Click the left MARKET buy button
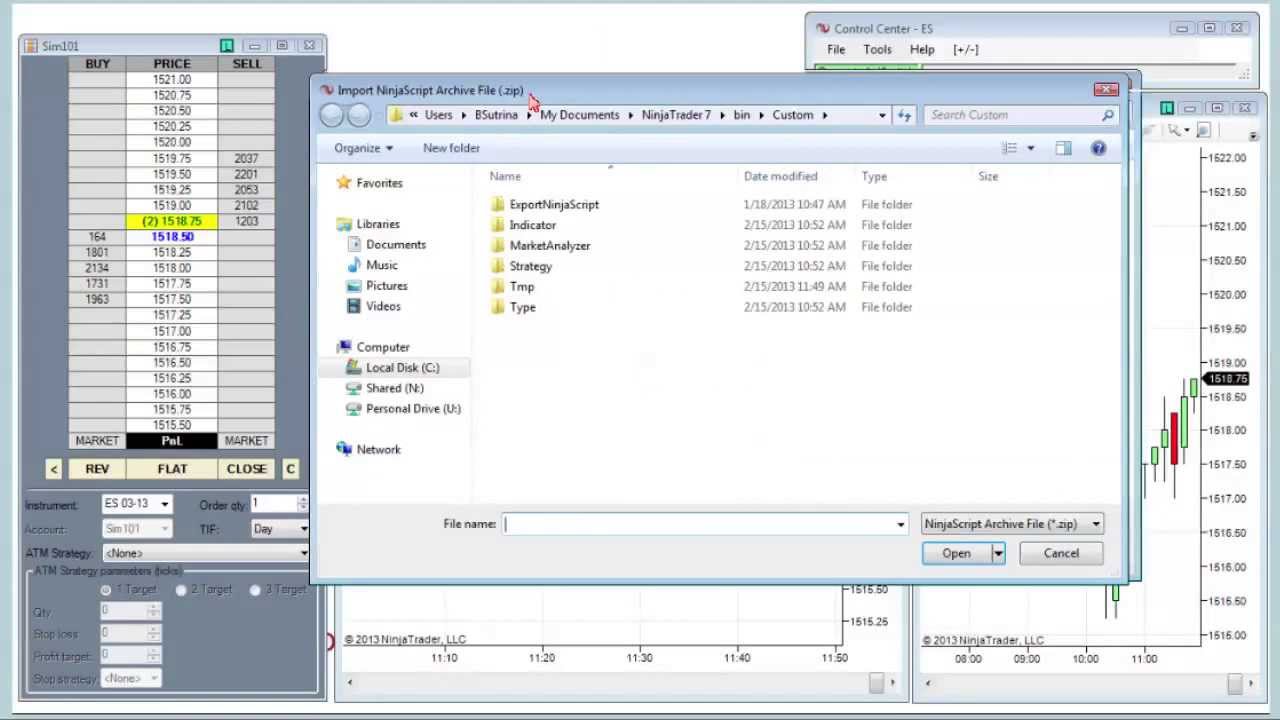This screenshot has height=720, width=1280. coord(97,441)
